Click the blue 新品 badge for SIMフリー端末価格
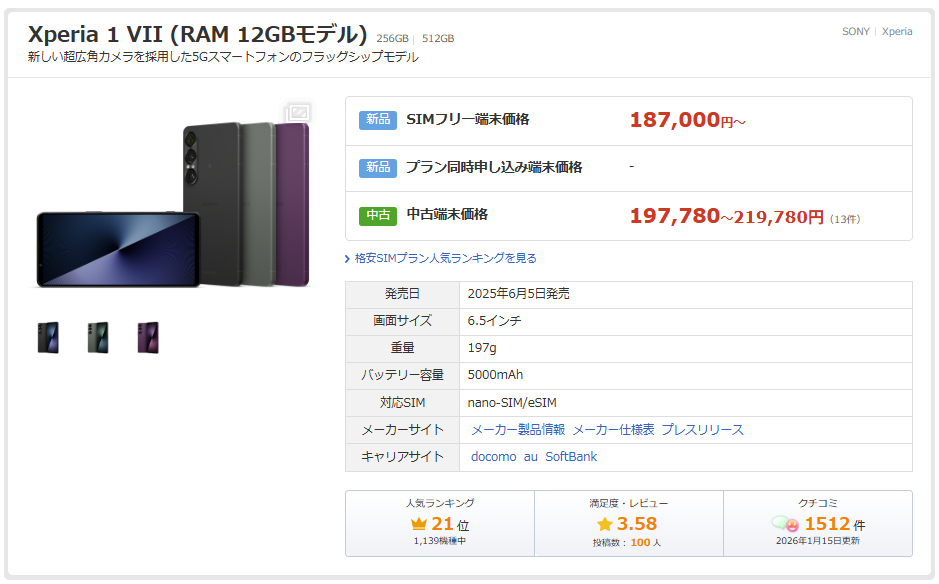Viewport: 939px width, 584px height. (x=378, y=120)
